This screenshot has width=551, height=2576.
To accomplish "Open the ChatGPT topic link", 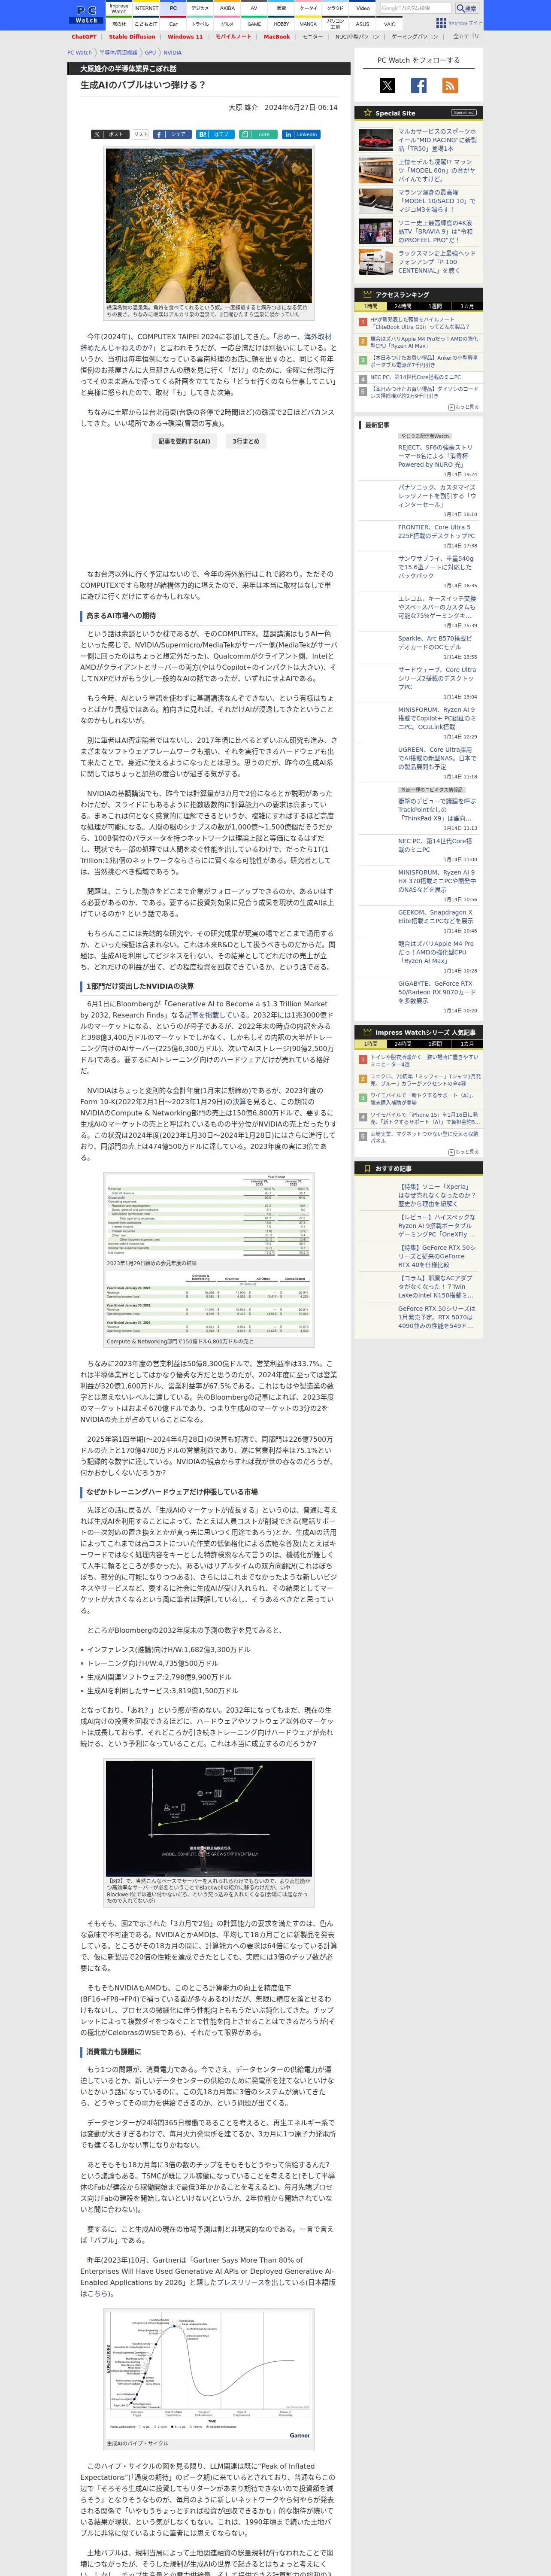I will pyautogui.click(x=84, y=37).
